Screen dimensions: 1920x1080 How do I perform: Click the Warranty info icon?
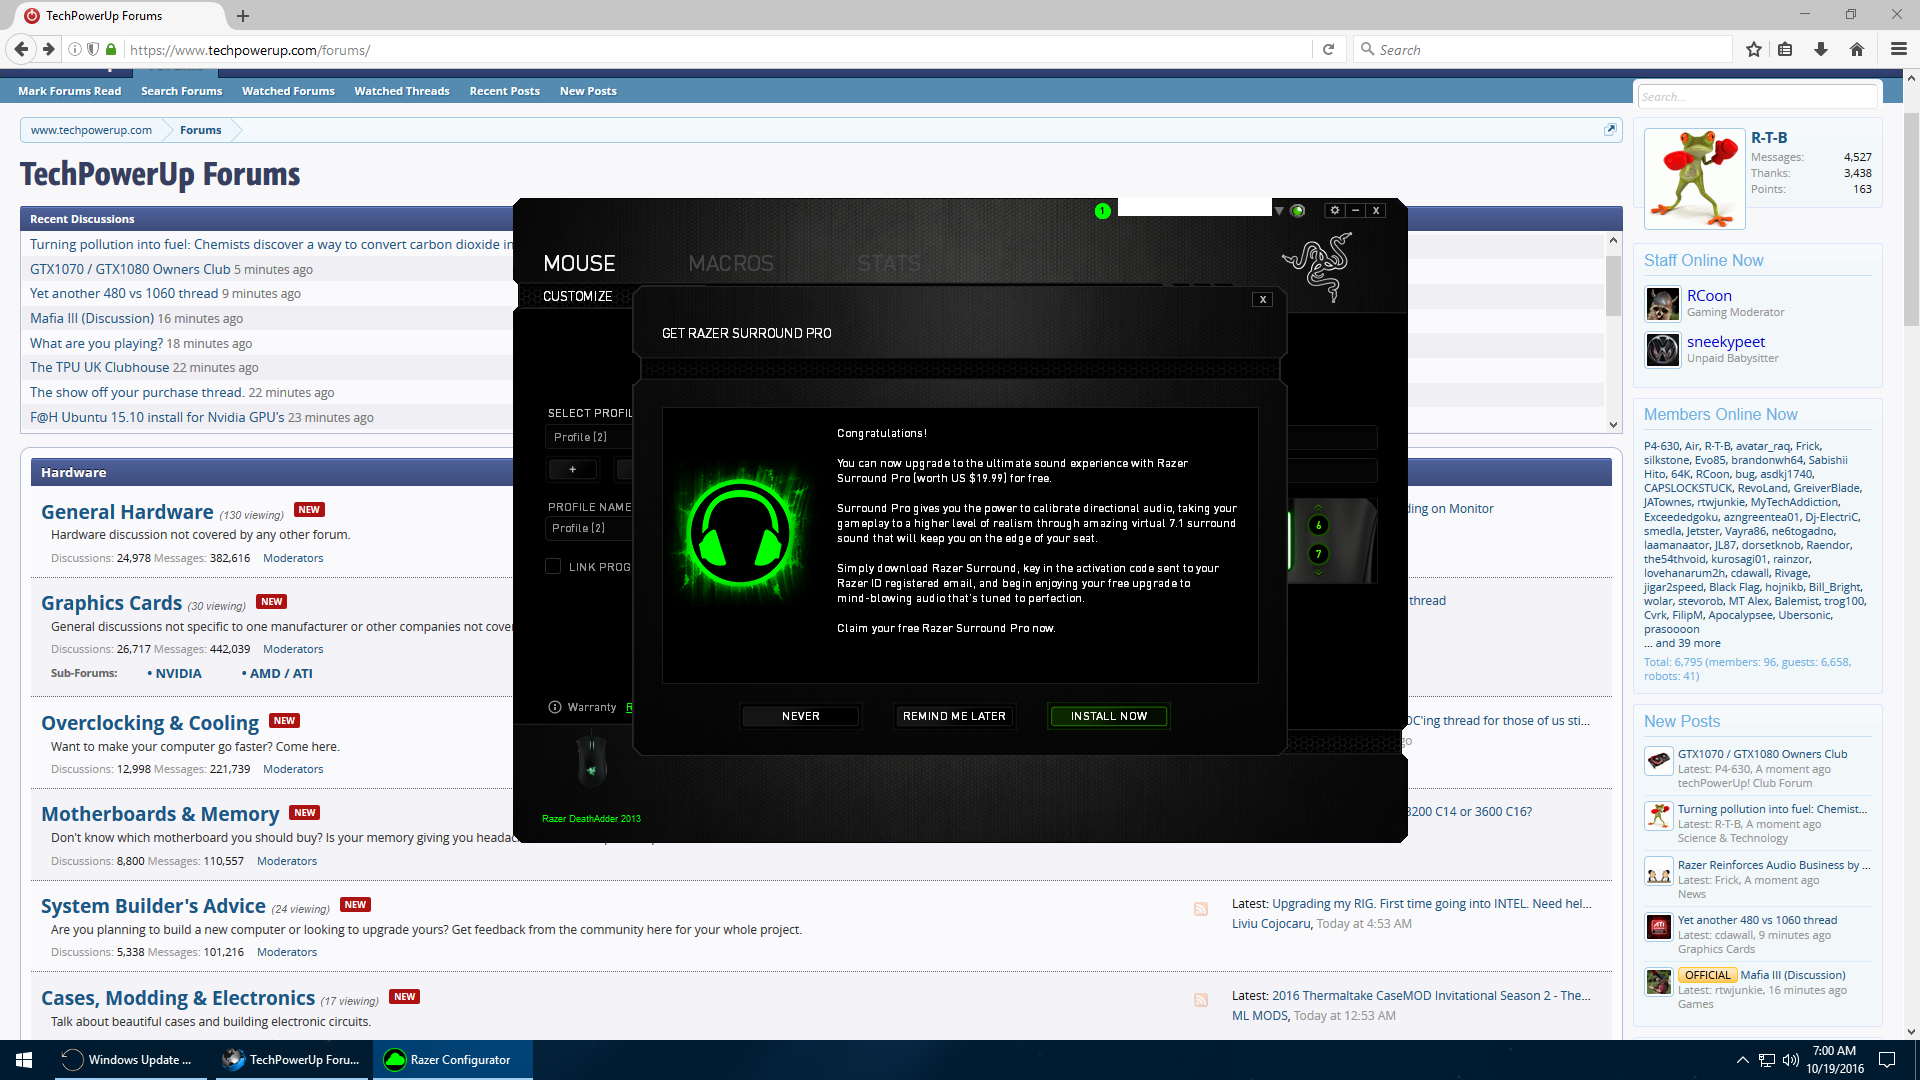tap(555, 707)
